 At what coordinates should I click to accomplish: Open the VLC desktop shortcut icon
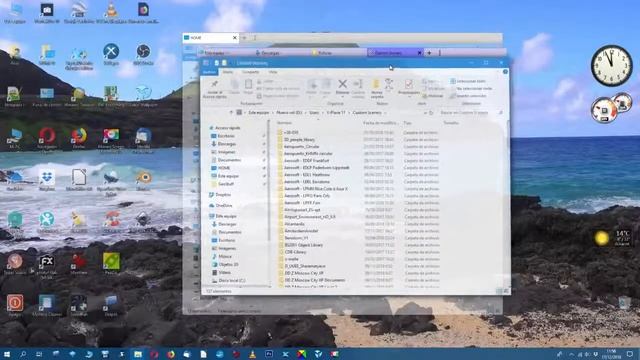pos(111,10)
